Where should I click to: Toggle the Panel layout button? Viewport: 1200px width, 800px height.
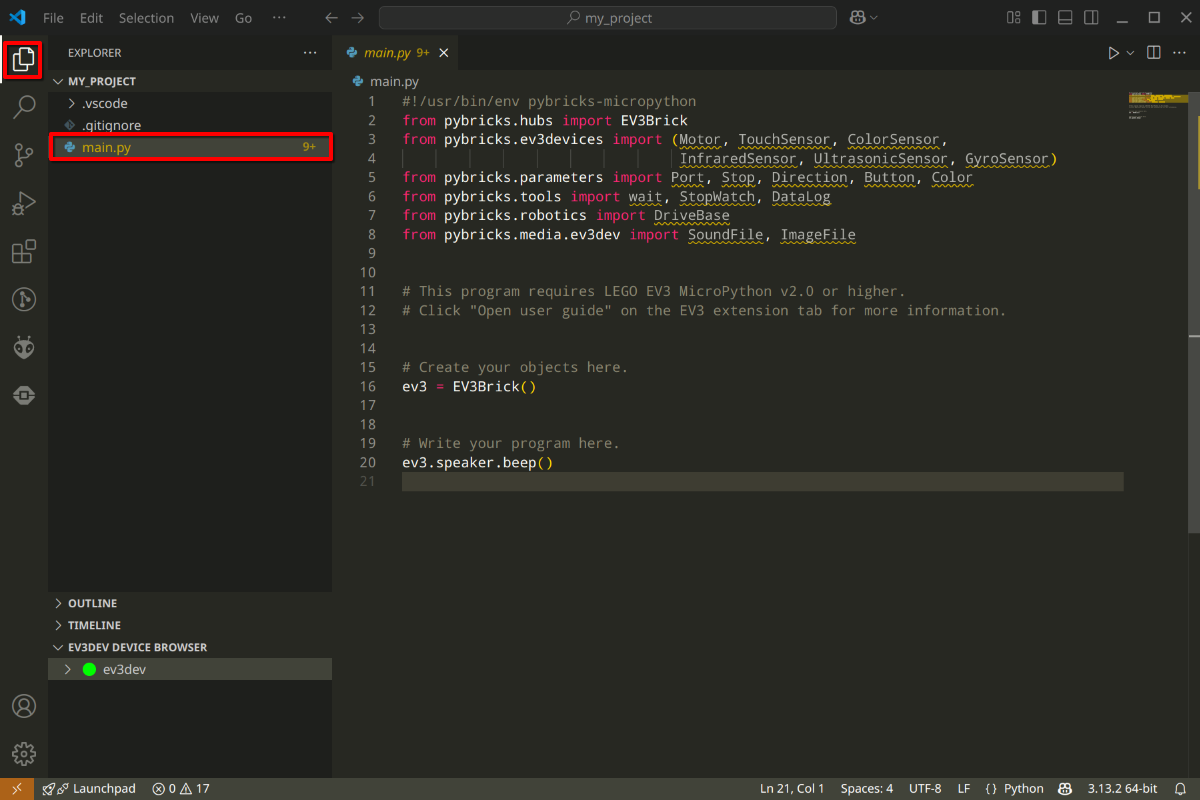pos(1066,18)
